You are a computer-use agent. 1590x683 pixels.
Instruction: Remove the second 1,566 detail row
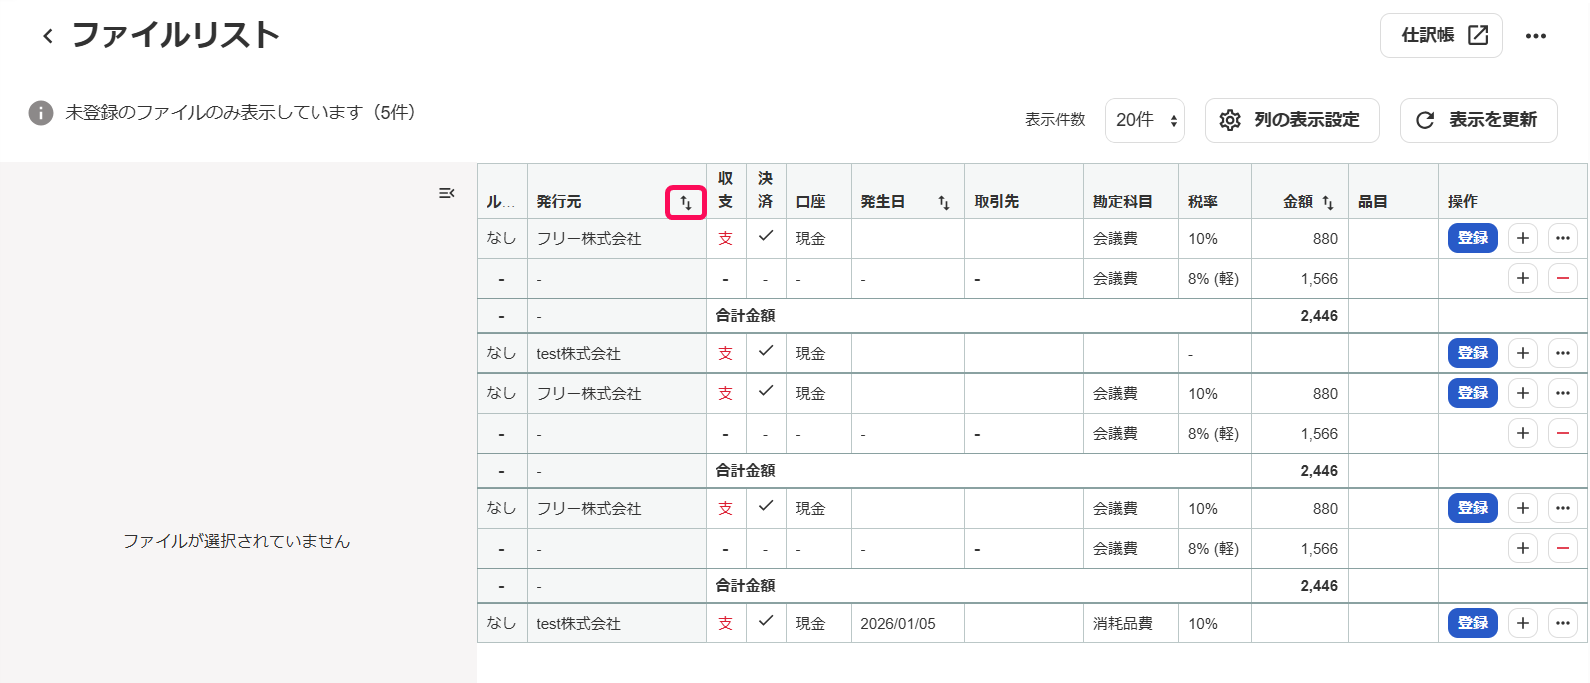coord(1563,433)
